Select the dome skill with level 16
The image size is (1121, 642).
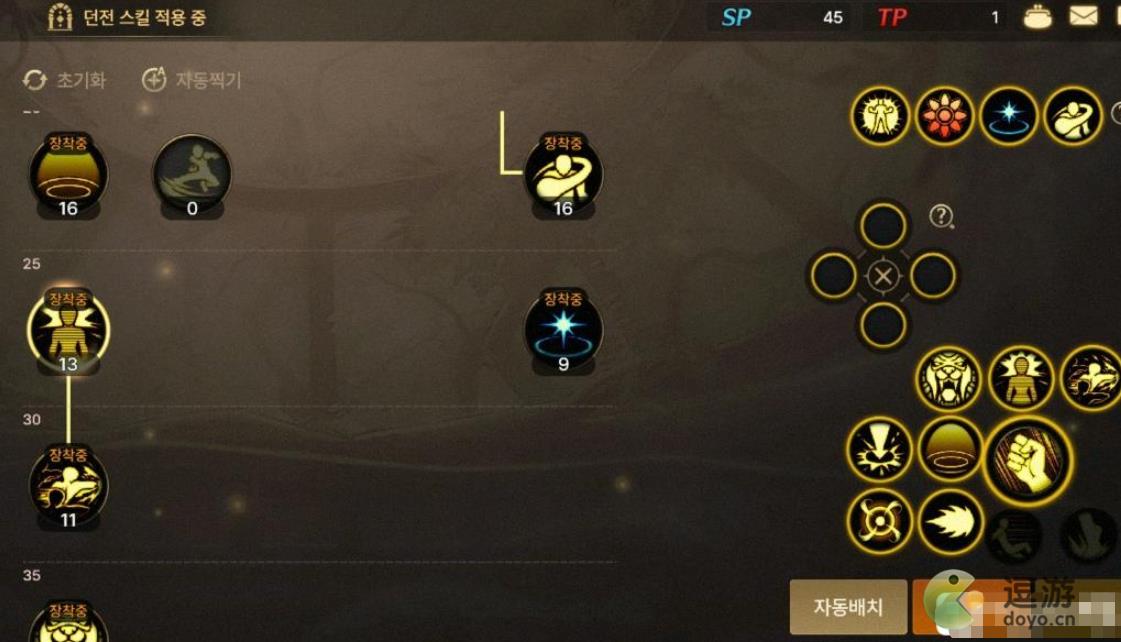coord(68,175)
